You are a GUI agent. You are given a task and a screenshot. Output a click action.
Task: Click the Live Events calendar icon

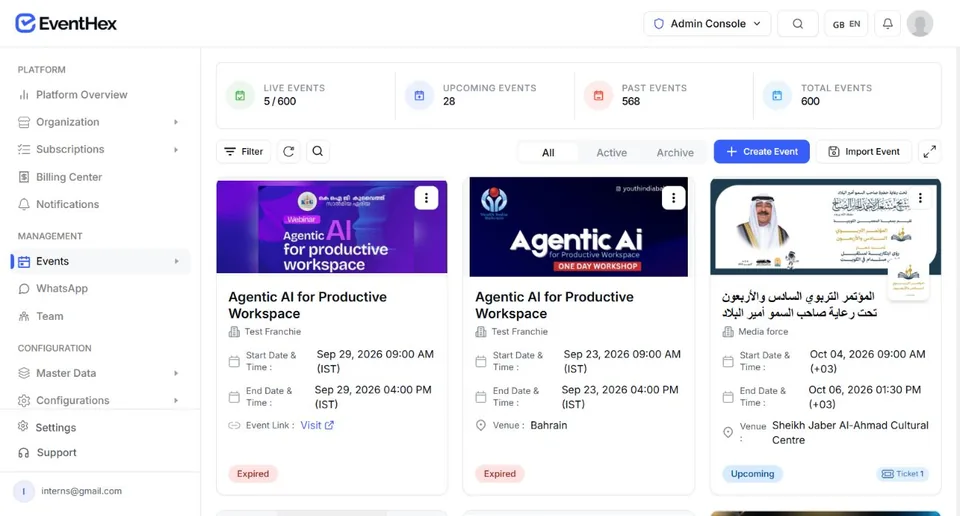click(240, 95)
